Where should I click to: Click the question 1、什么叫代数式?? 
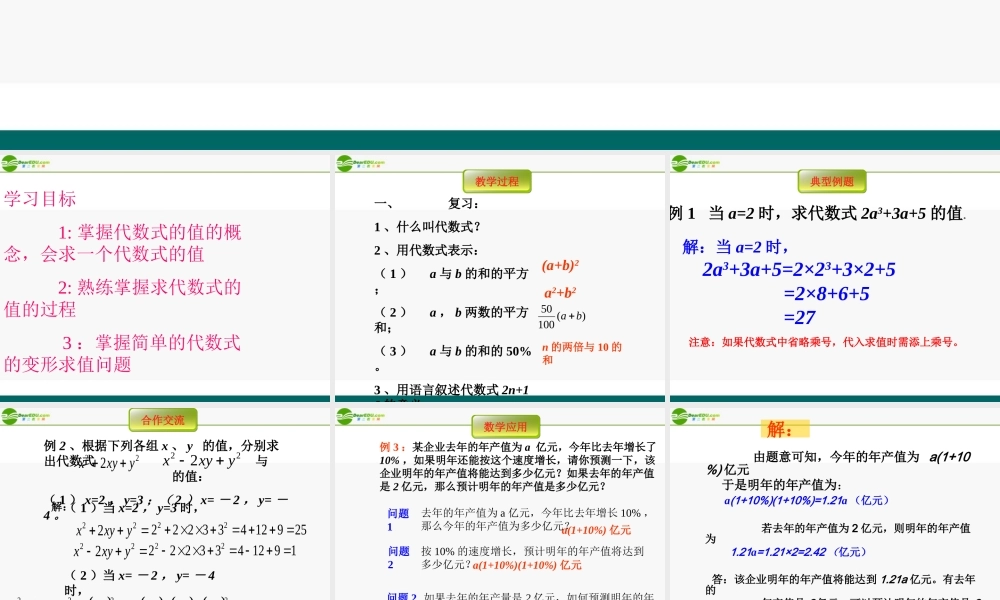[427, 227]
